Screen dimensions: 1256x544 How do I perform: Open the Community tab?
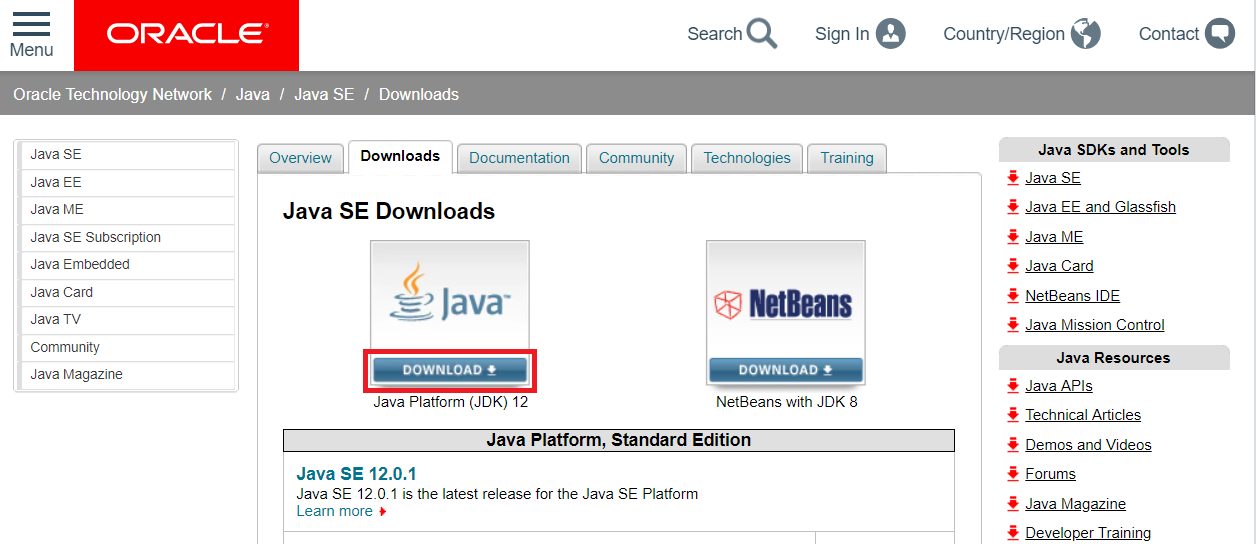(636, 158)
